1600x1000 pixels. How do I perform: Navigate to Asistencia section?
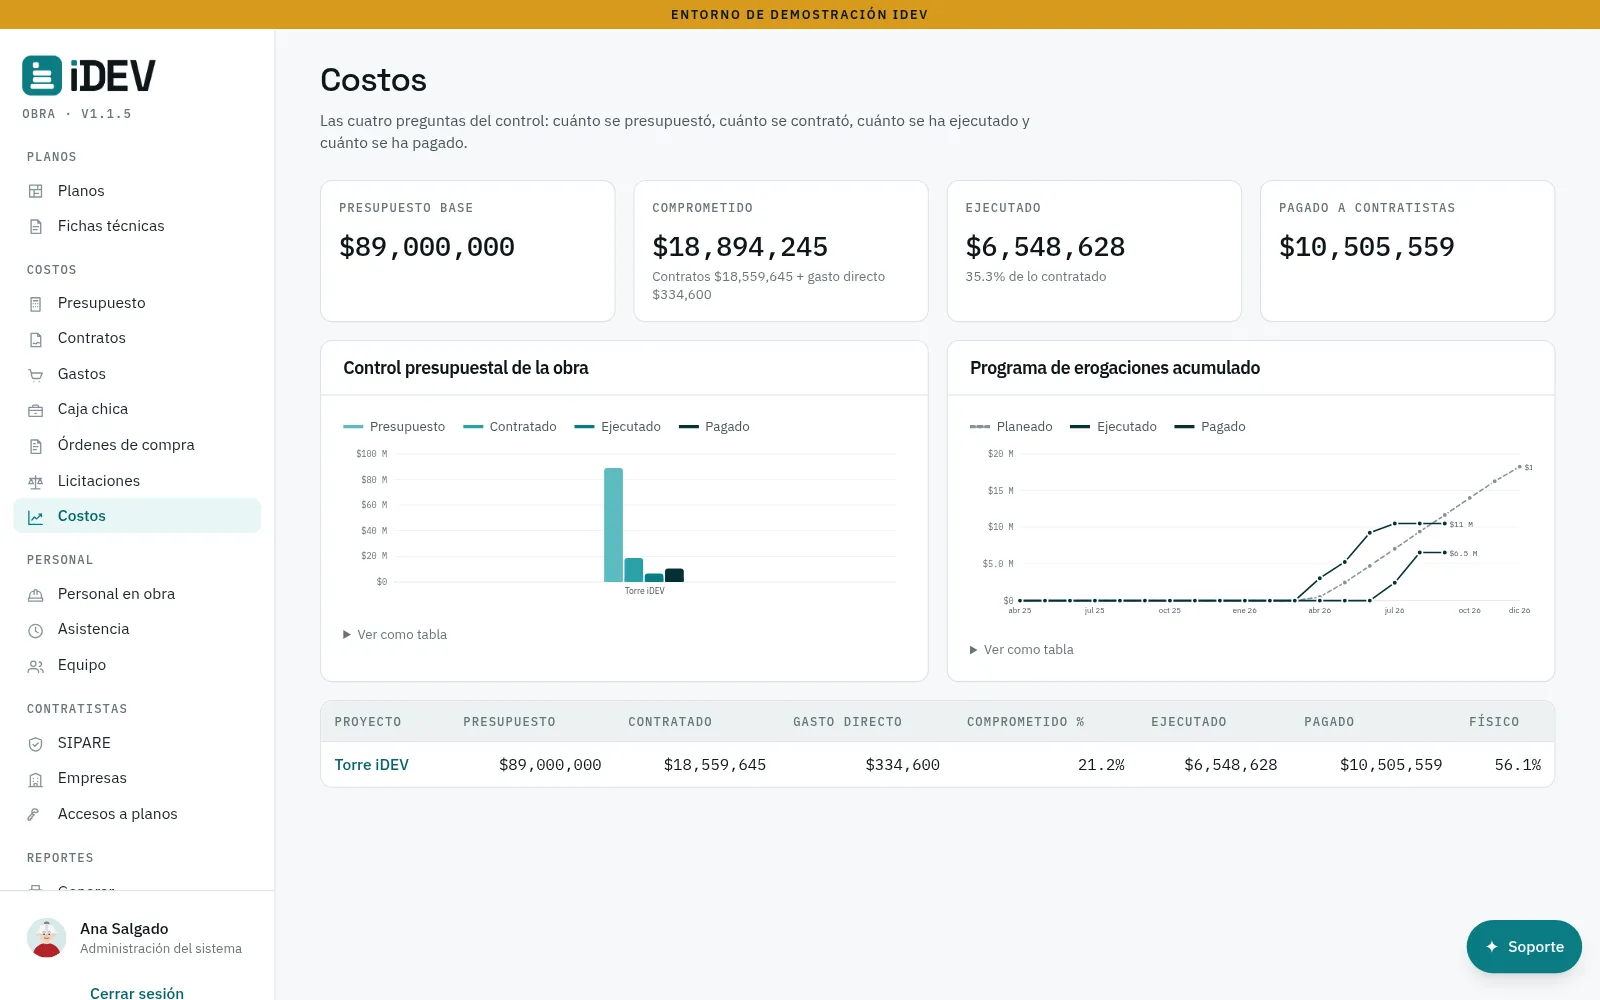(137, 629)
